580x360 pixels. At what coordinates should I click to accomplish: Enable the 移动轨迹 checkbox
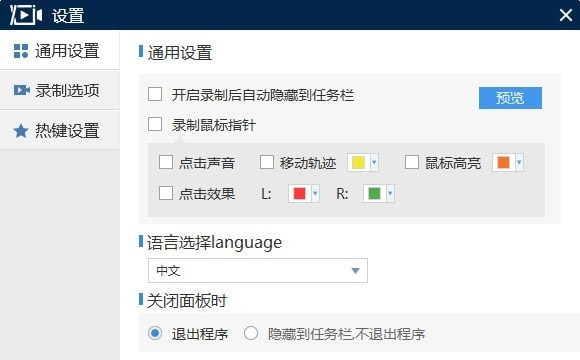267,162
